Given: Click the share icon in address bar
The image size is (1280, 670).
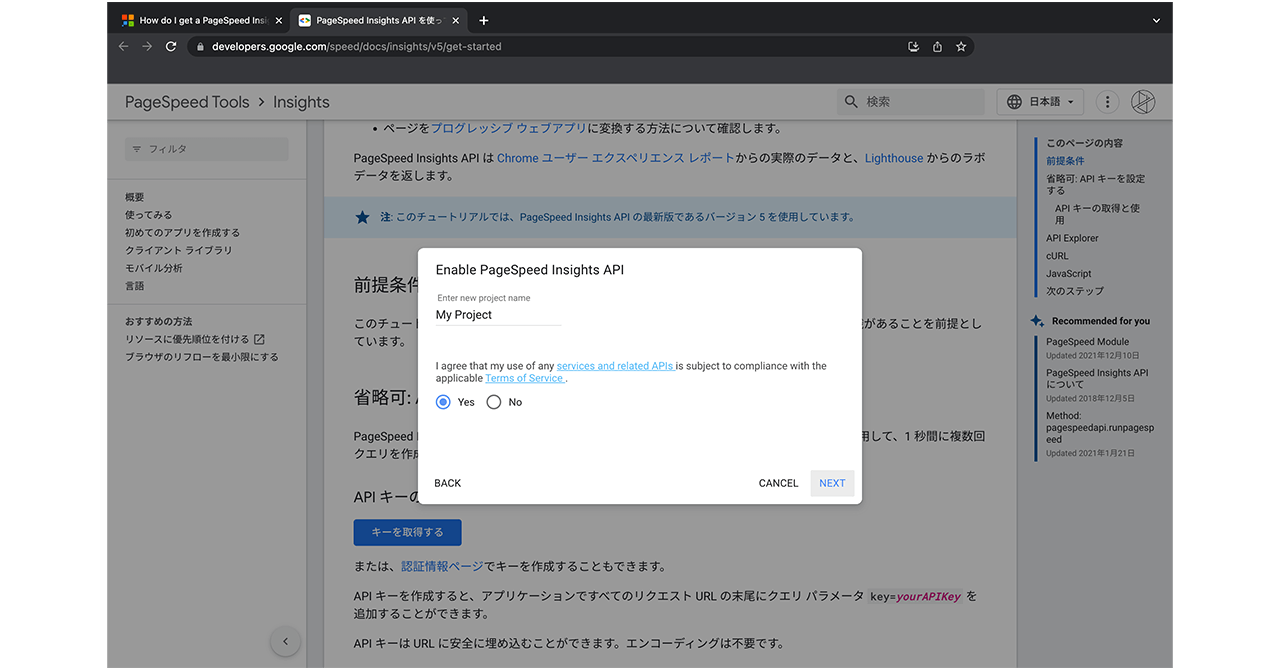Looking at the screenshot, I should tap(937, 47).
